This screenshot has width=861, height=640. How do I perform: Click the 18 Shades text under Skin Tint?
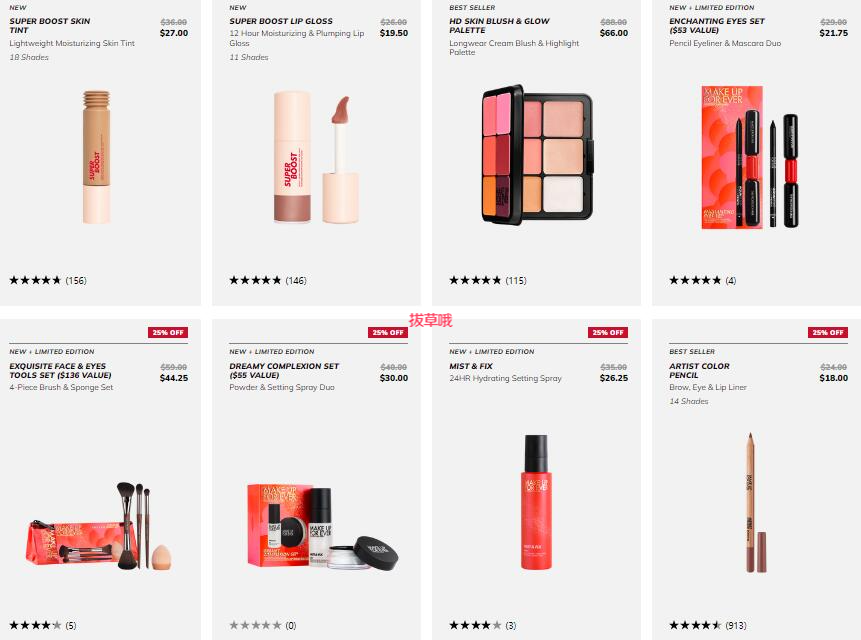click(x=29, y=57)
